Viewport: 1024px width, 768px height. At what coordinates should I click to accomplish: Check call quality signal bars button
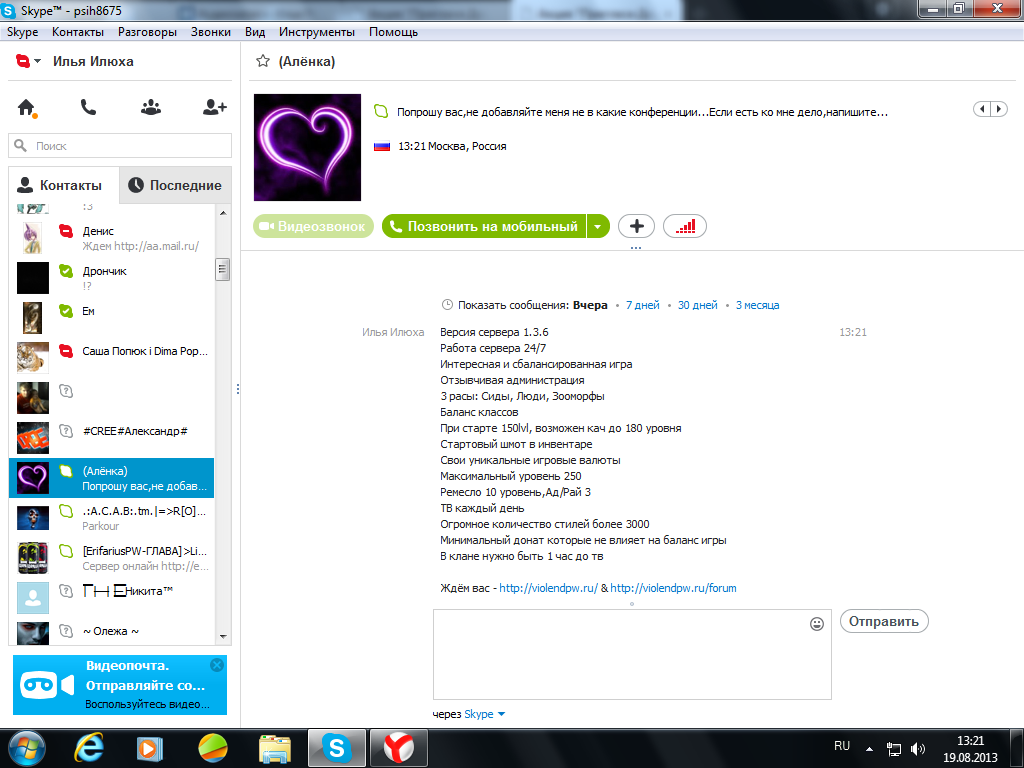(684, 227)
